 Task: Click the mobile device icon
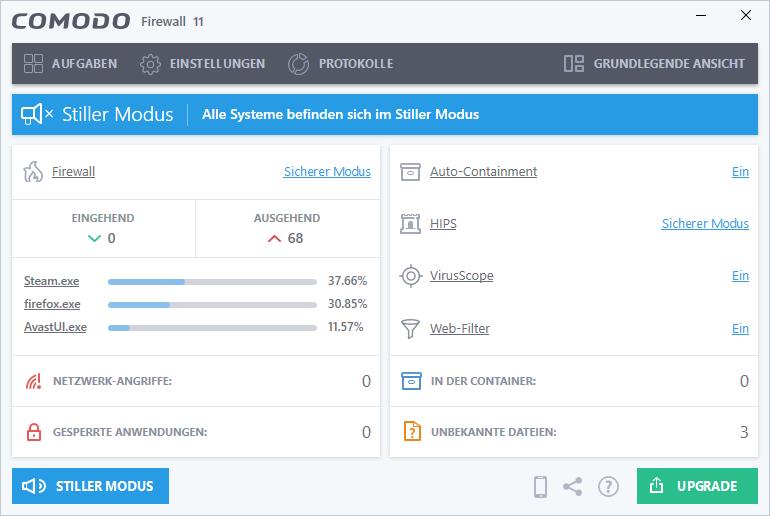pos(540,487)
